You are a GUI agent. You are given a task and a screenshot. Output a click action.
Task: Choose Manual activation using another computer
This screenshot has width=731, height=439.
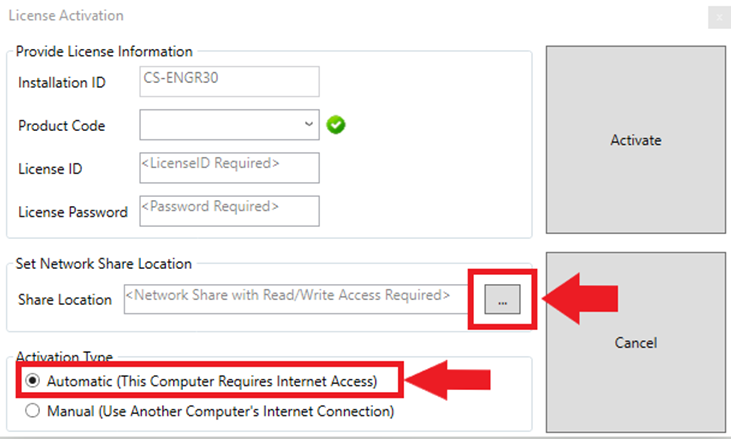(x=33, y=410)
